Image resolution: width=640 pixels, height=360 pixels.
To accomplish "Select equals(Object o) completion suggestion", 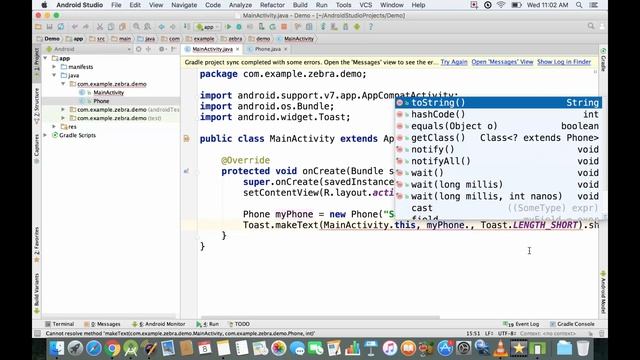I will tap(498, 126).
